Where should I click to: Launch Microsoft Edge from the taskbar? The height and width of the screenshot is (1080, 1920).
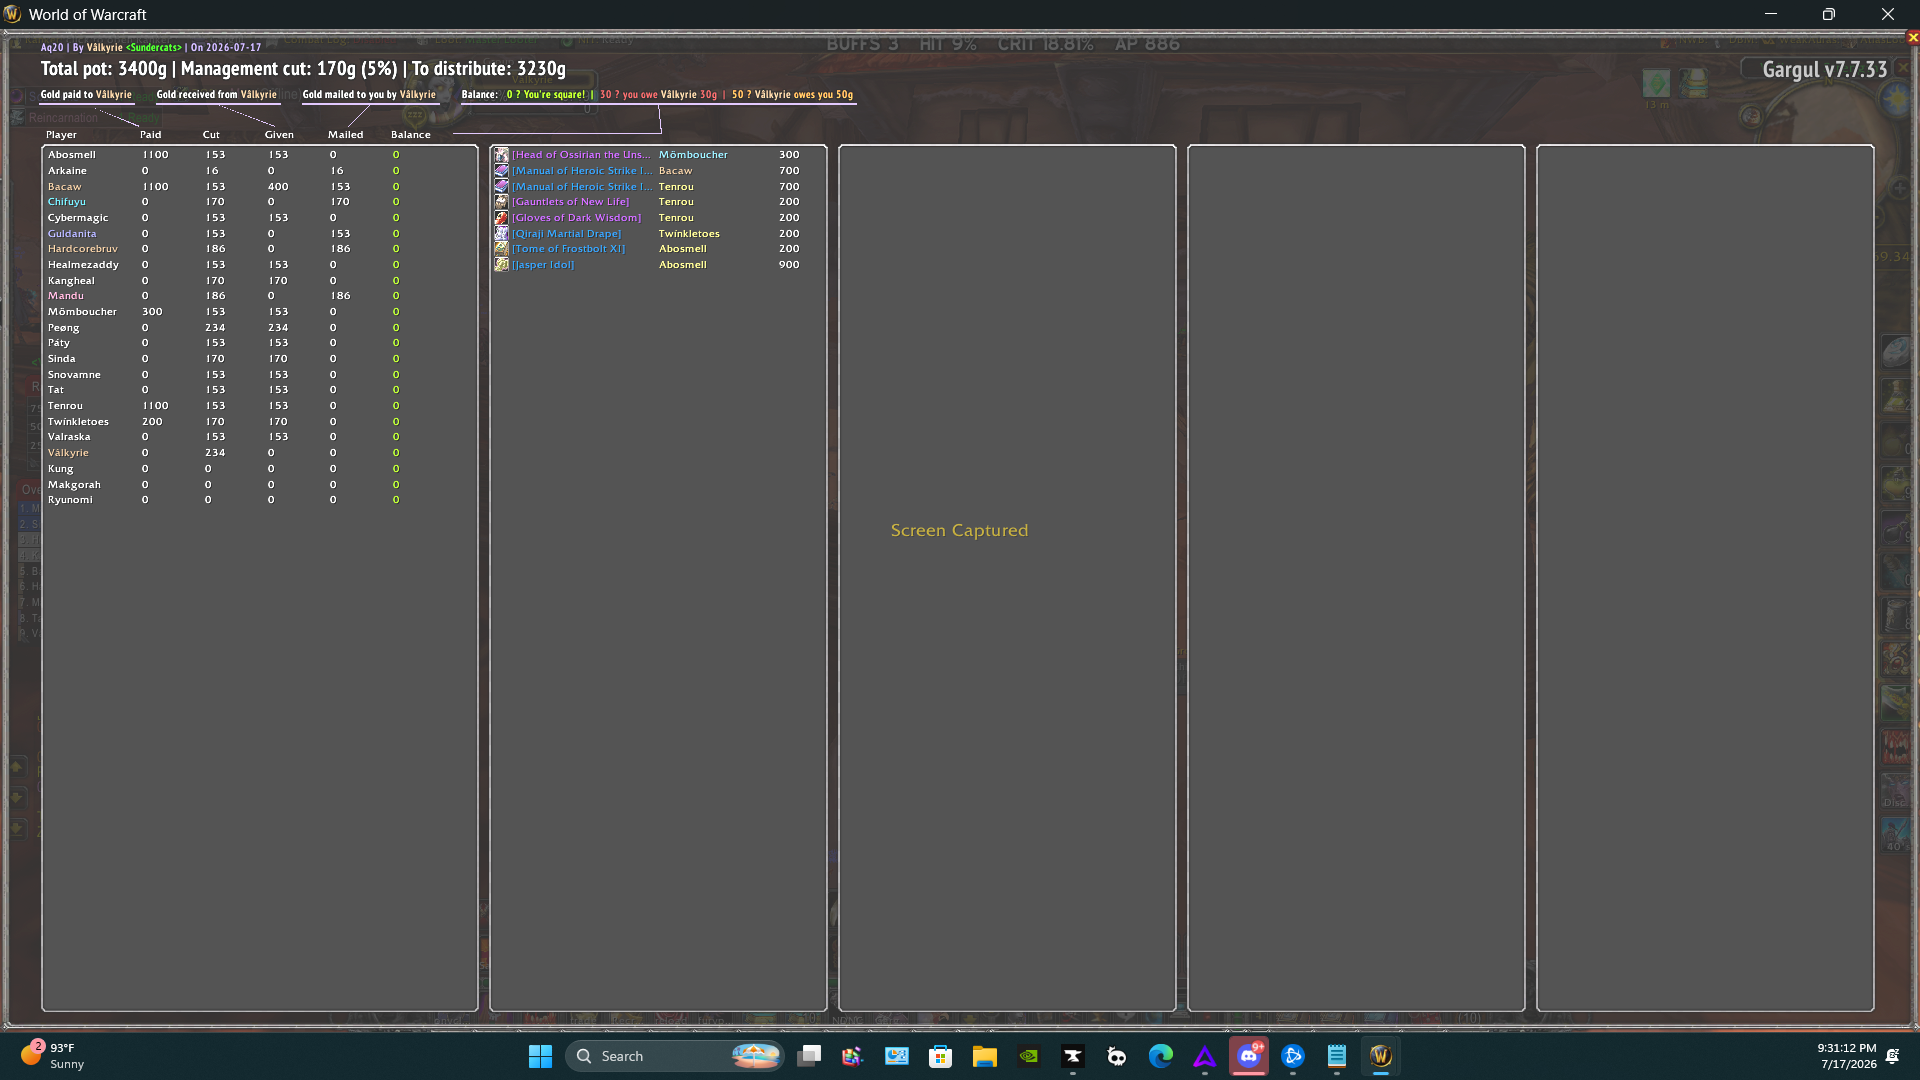point(1161,1056)
